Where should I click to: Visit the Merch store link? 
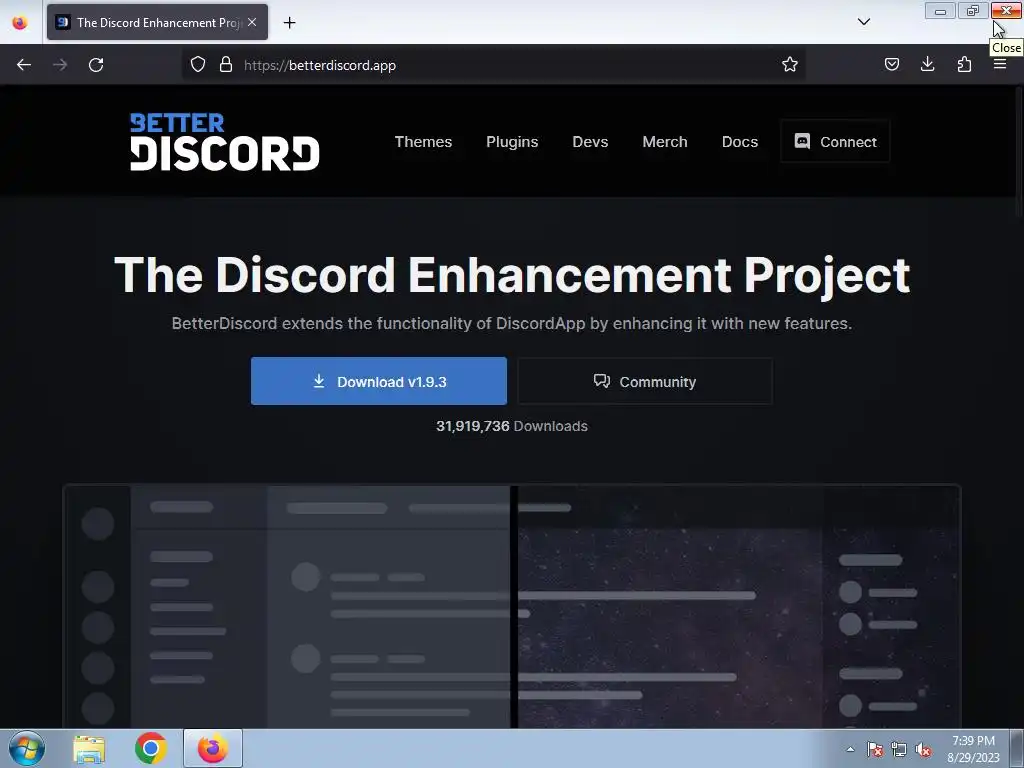[665, 142]
